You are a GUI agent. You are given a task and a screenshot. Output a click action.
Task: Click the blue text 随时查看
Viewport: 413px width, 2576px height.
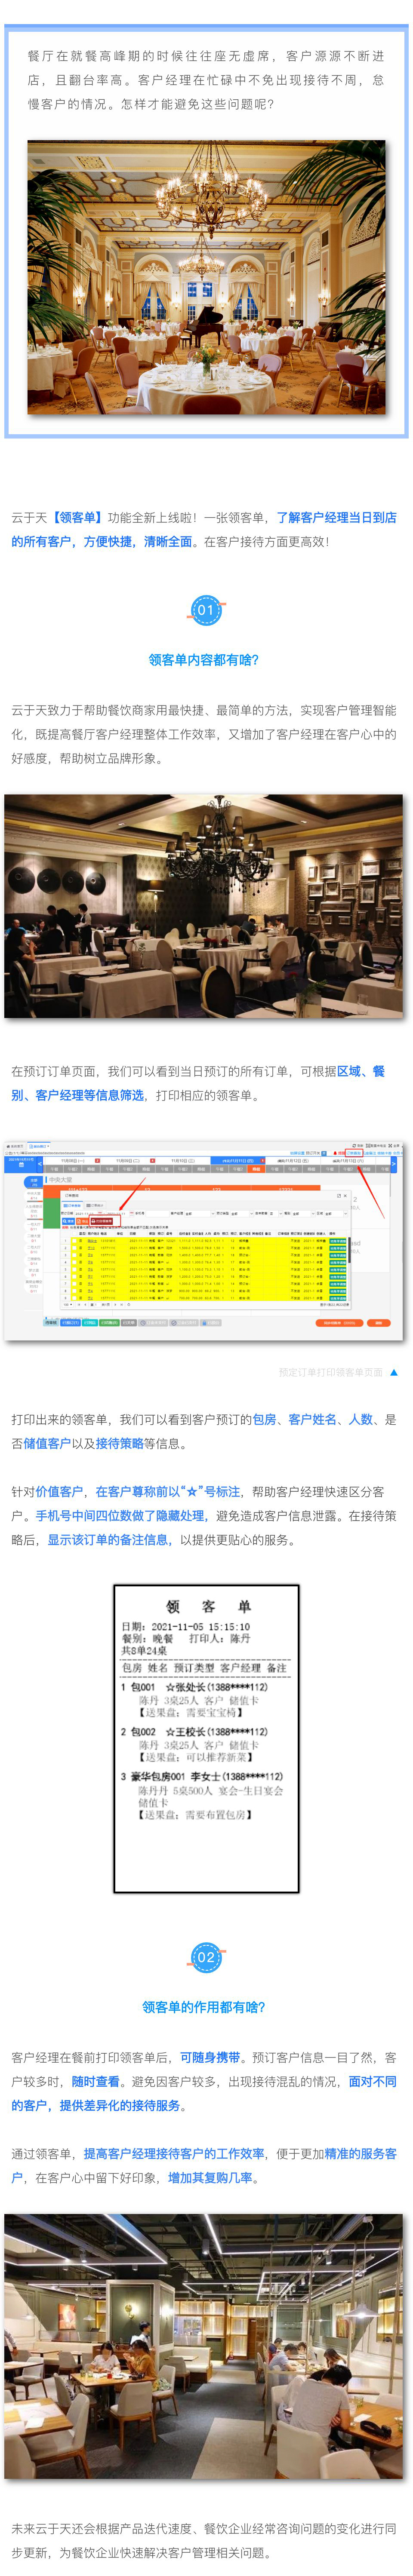click(95, 2081)
